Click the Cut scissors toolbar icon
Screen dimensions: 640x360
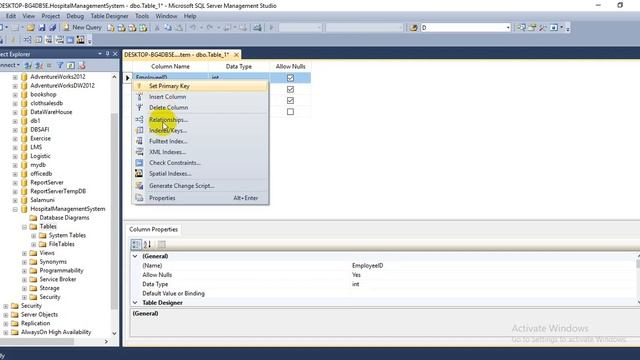pos(157,28)
